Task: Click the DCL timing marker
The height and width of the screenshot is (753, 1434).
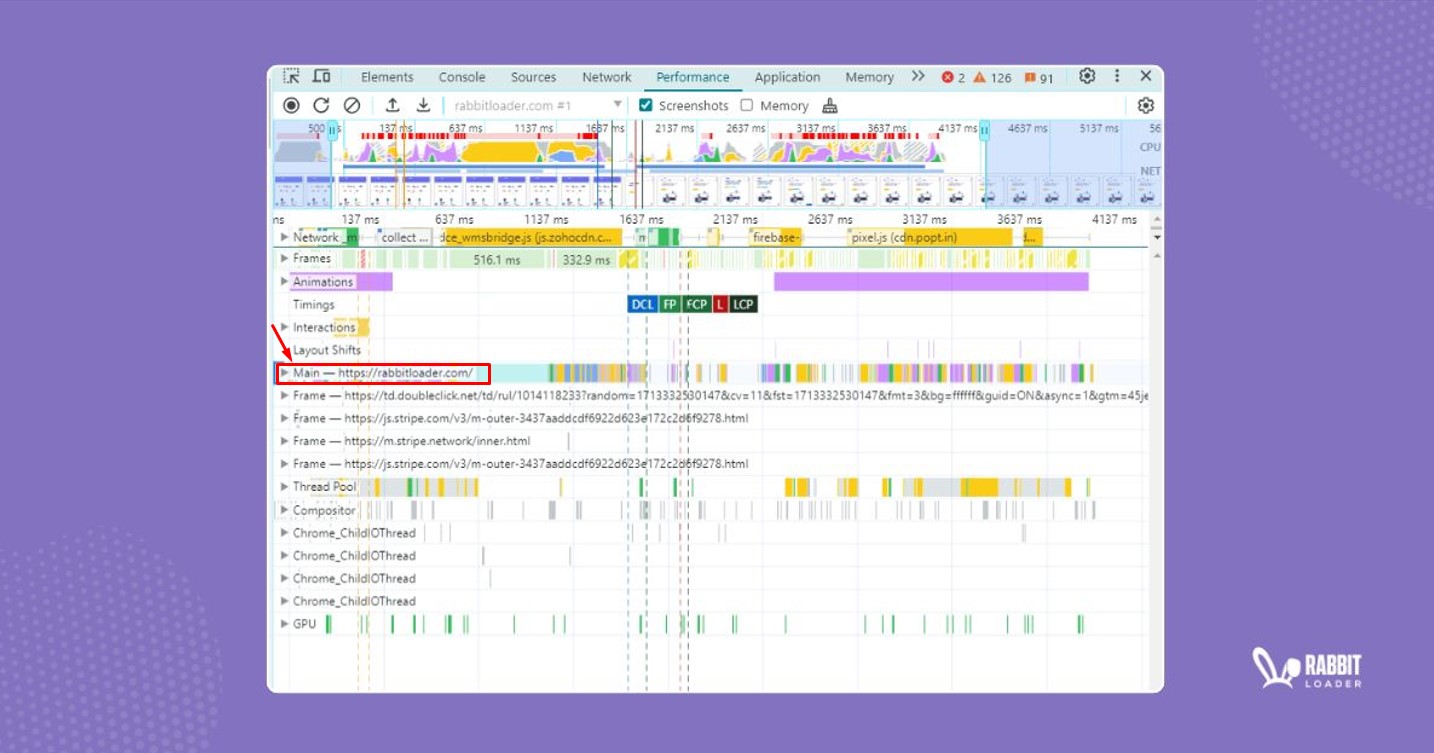Action: pyautogui.click(x=642, y=304)
